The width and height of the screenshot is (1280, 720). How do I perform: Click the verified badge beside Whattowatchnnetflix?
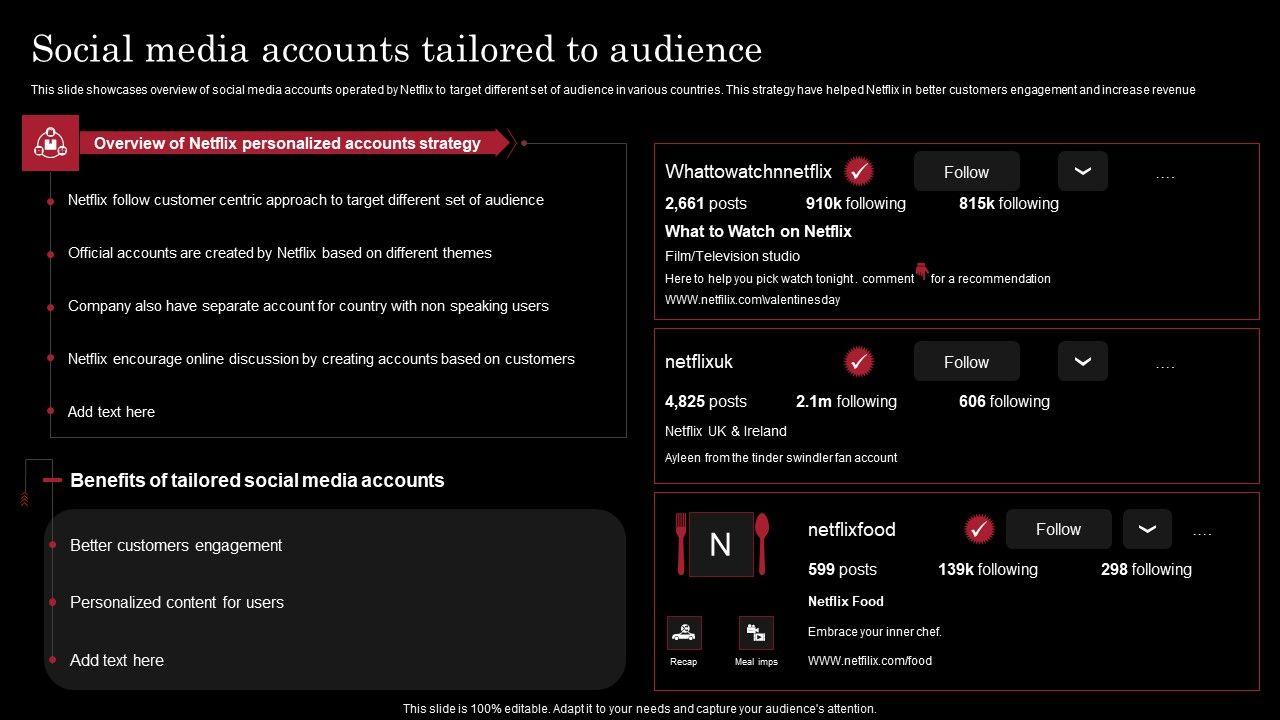point(858,172)
